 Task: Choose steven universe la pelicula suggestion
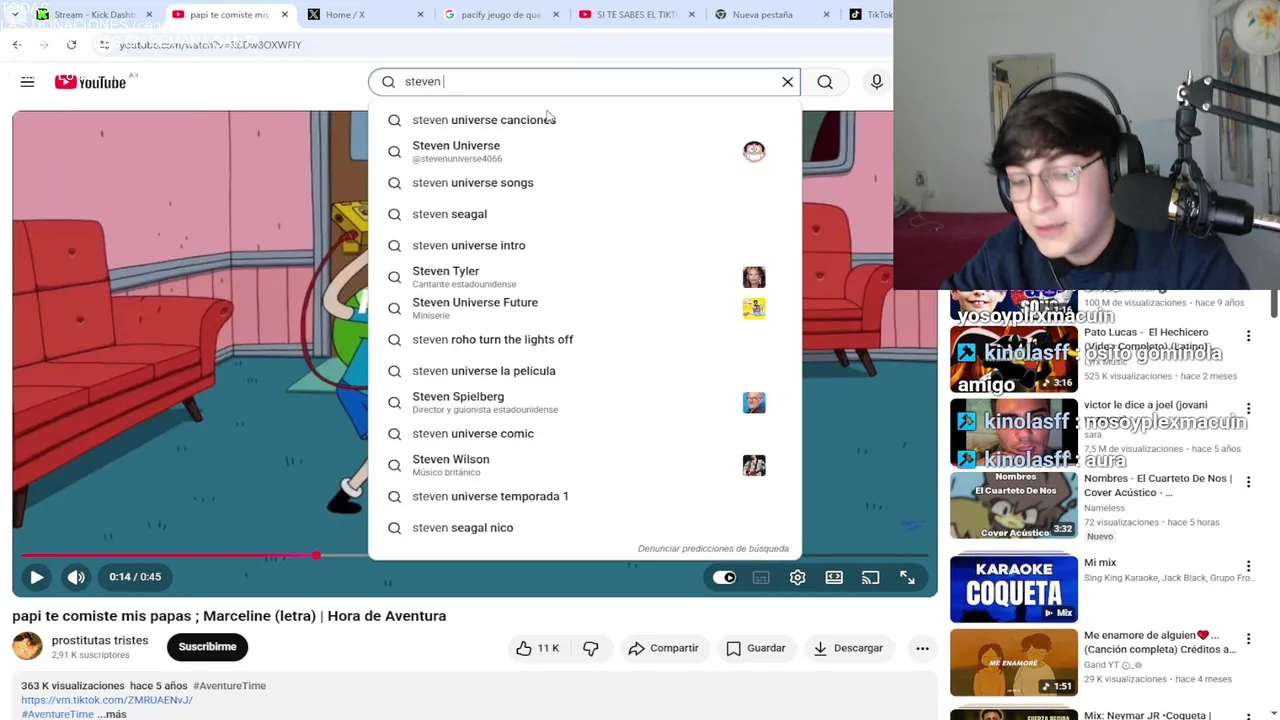585,371
